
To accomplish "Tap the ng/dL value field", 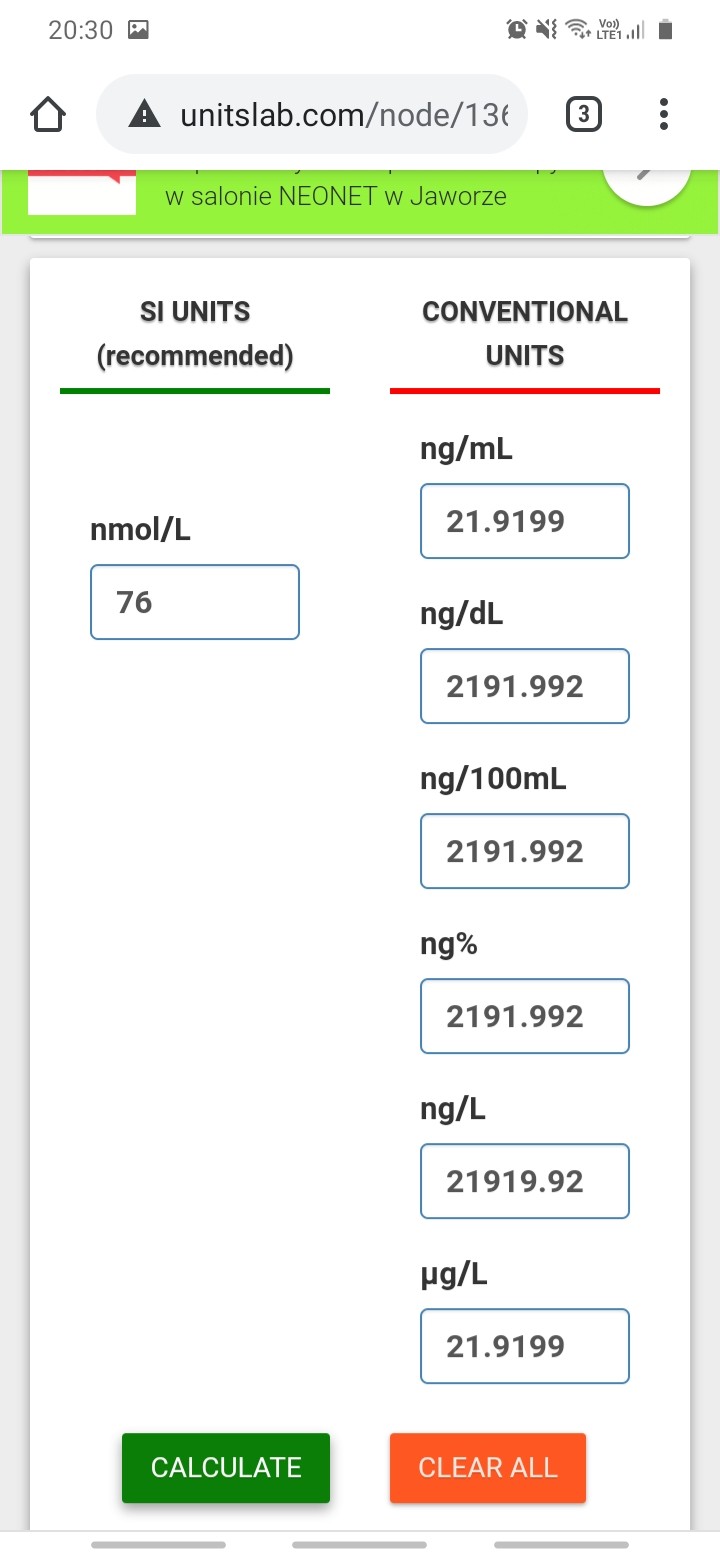I will tap(525, 686).
